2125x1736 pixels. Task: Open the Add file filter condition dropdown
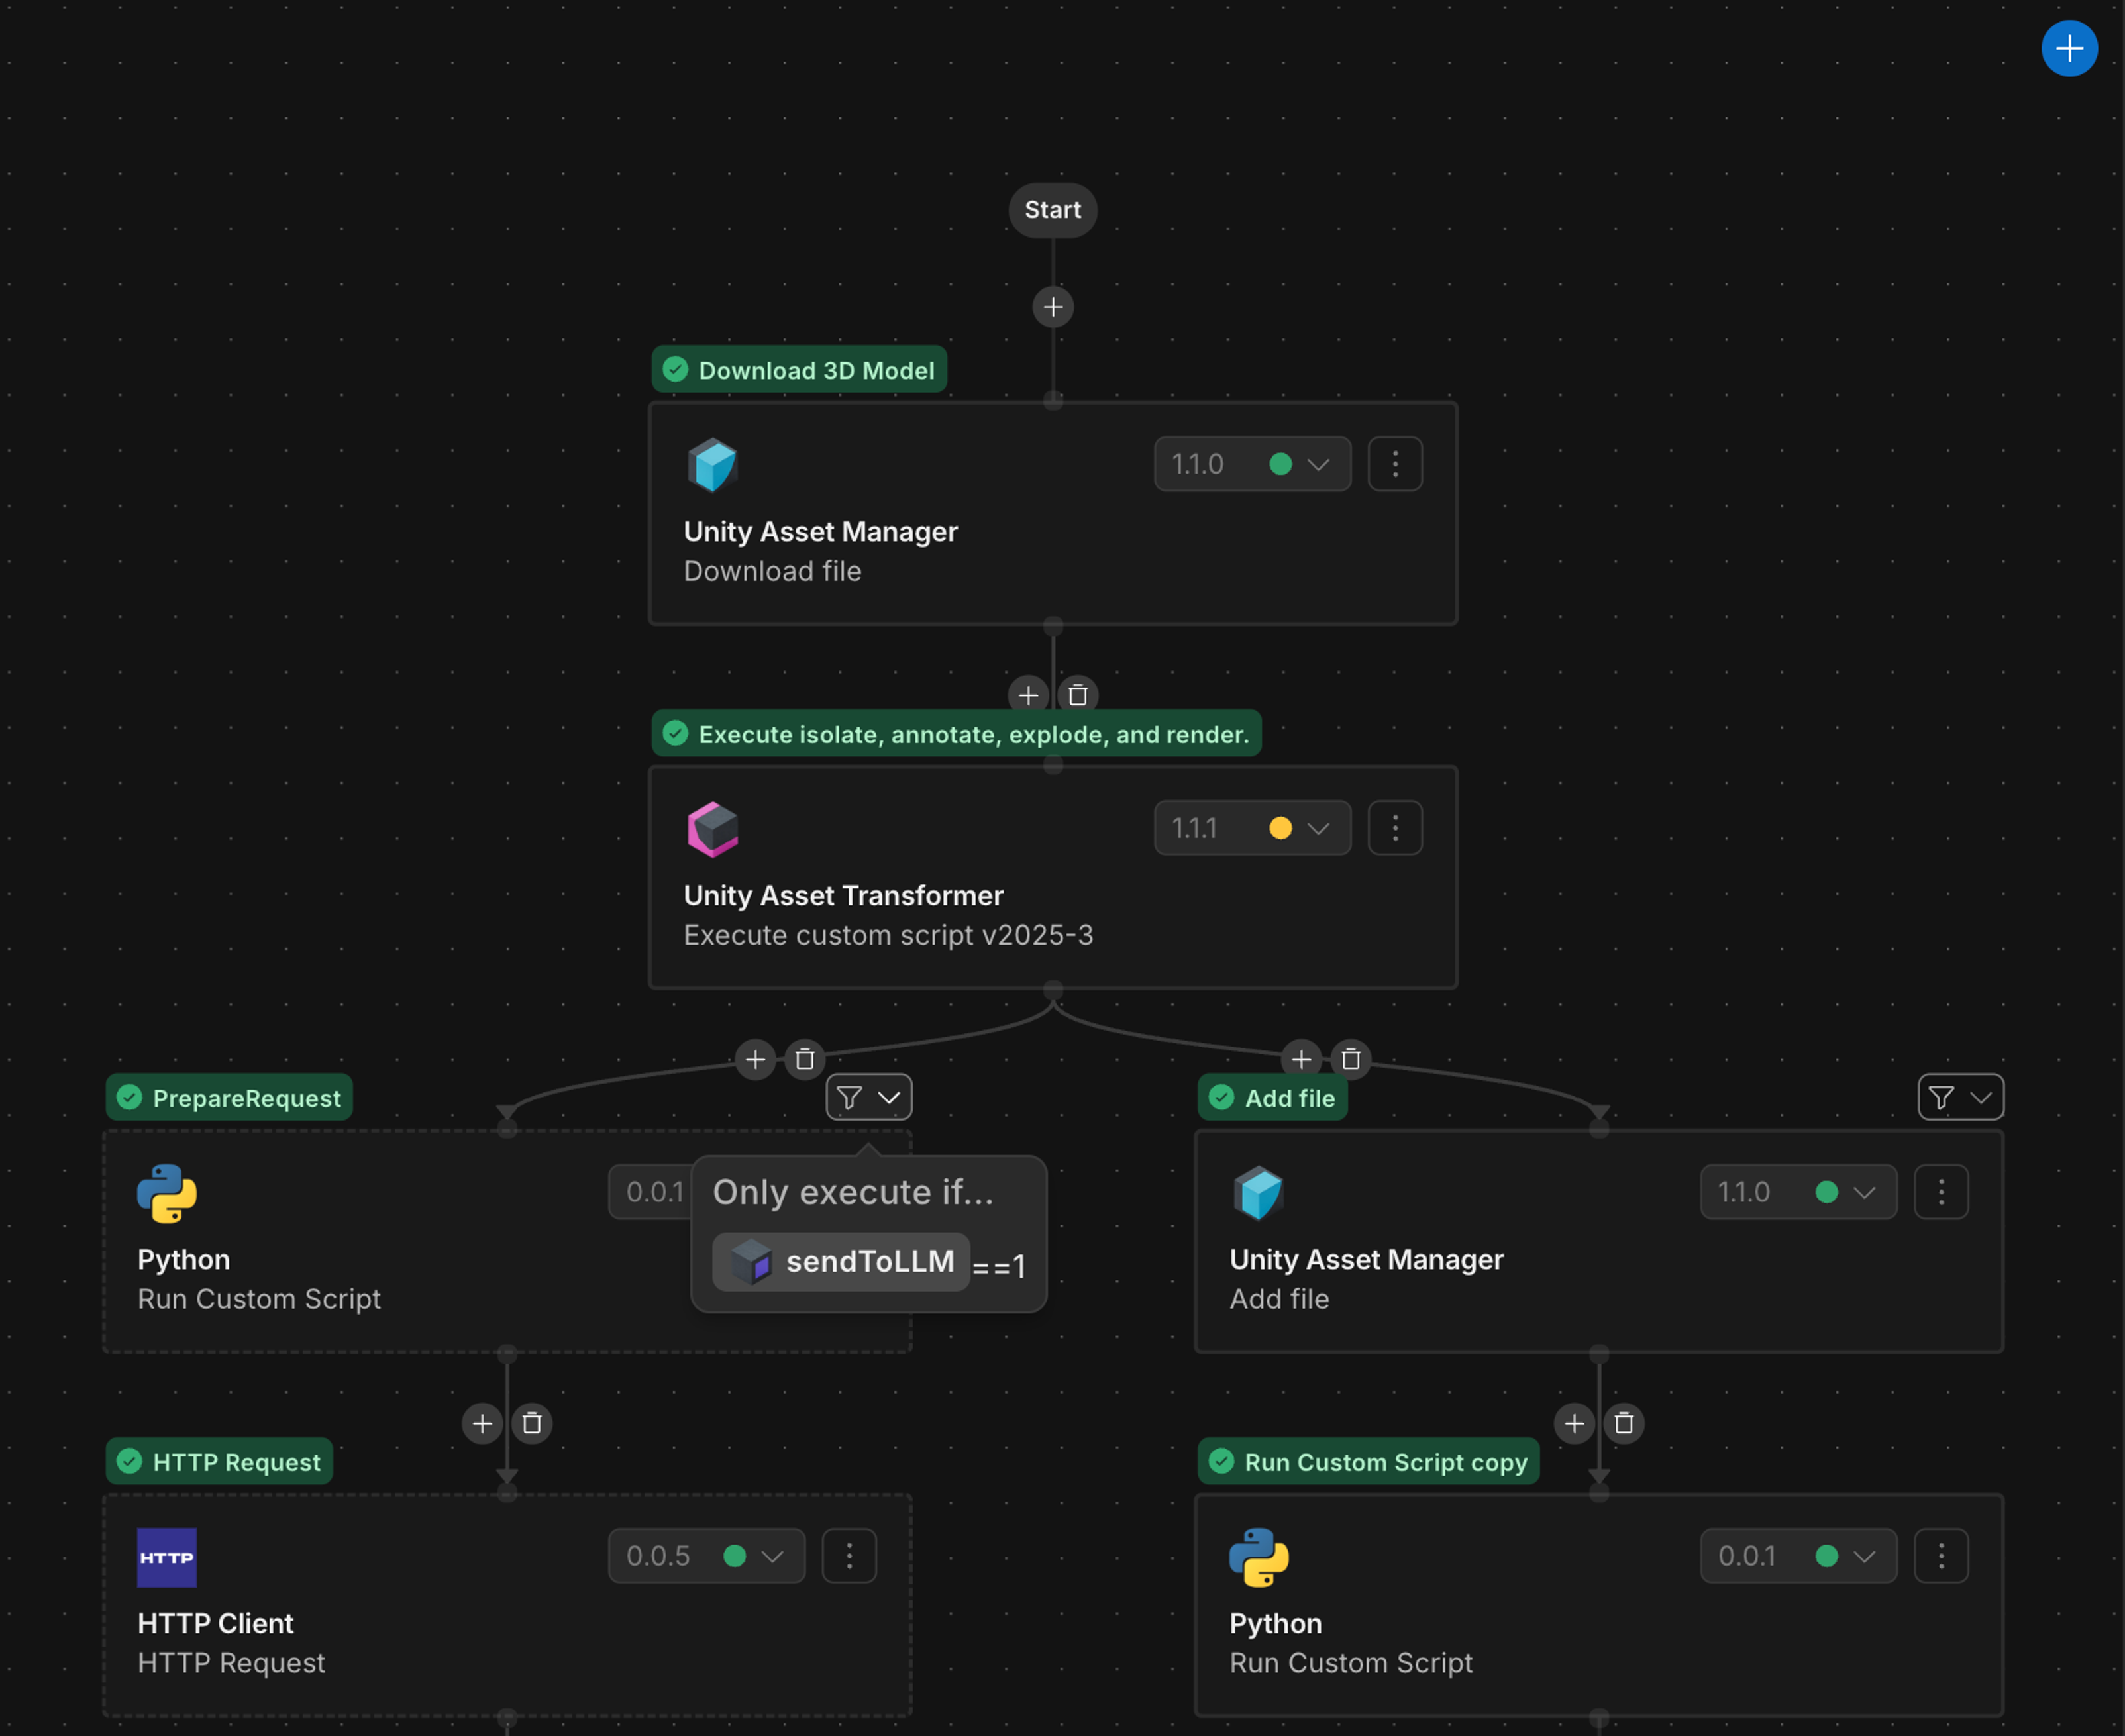point(1961,1098)
